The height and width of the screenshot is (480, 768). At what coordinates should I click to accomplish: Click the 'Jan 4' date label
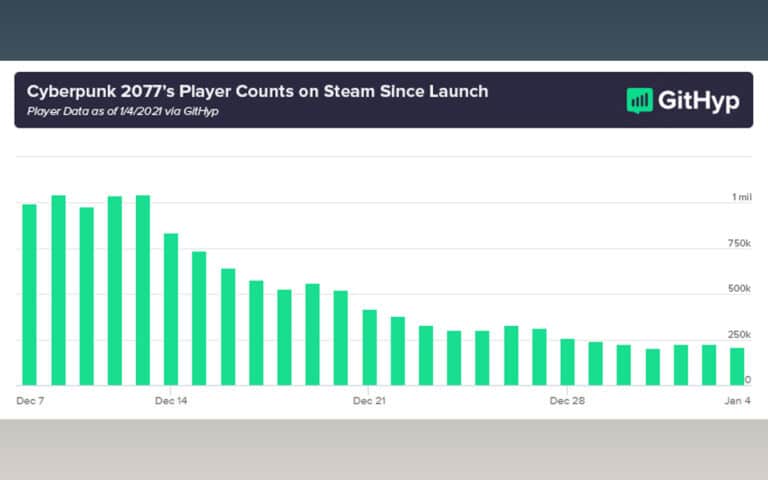point(739,400)
